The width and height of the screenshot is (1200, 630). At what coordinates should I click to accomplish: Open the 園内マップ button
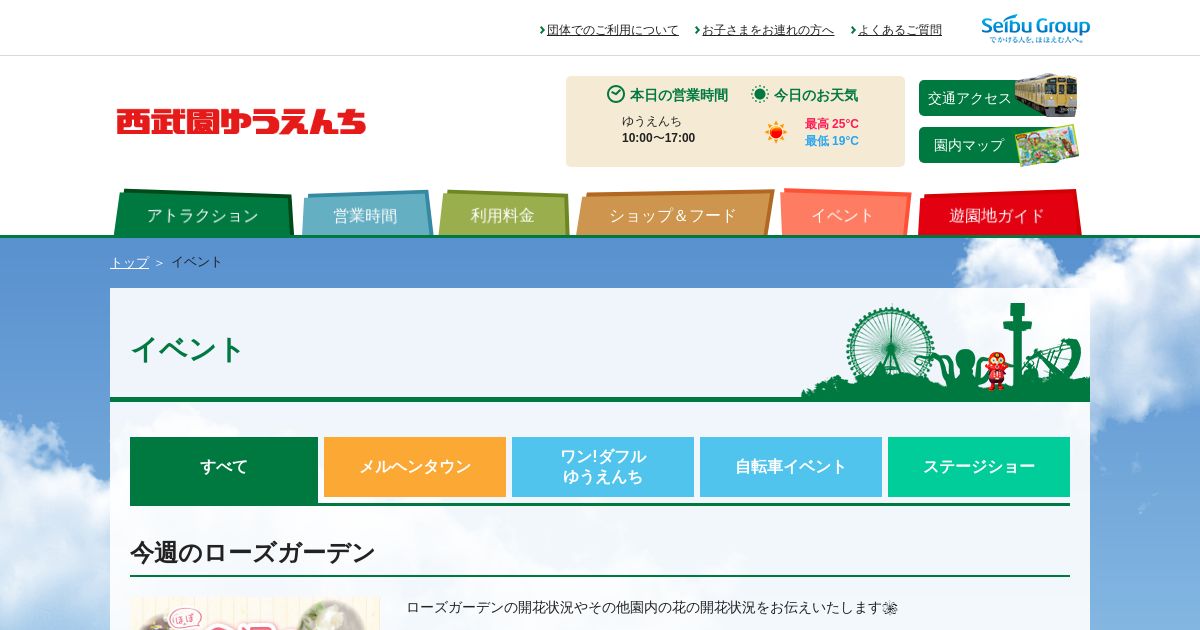coord(998,145)
